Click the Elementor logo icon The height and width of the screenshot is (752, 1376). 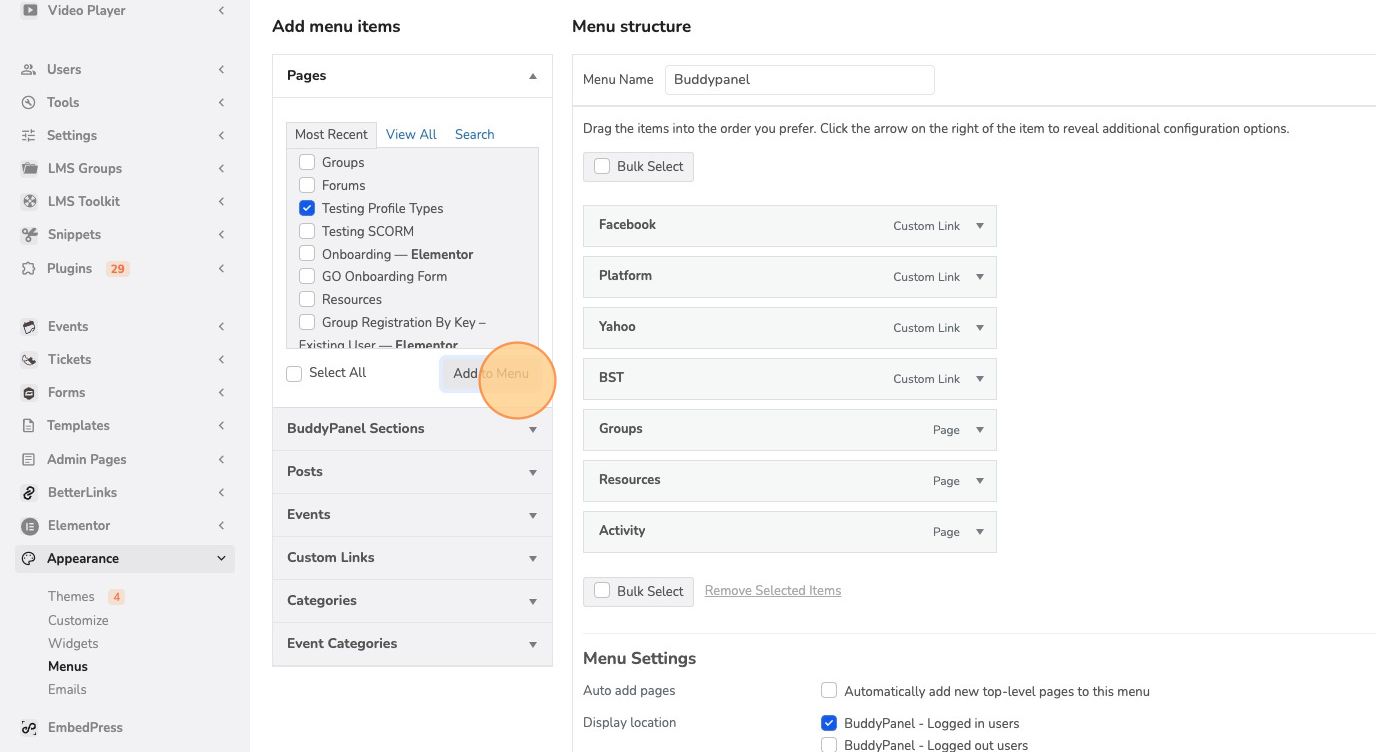click(29, 526)
